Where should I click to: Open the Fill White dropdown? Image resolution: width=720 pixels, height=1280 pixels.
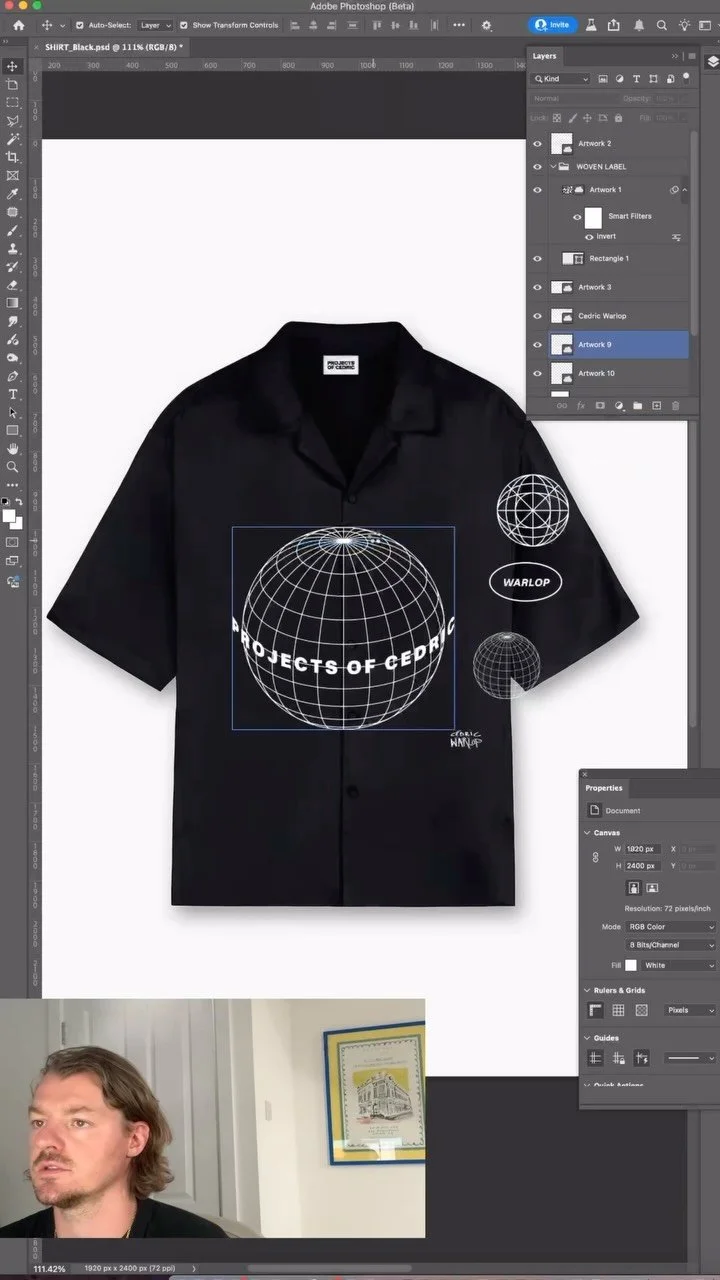click(x=679, y=966)
